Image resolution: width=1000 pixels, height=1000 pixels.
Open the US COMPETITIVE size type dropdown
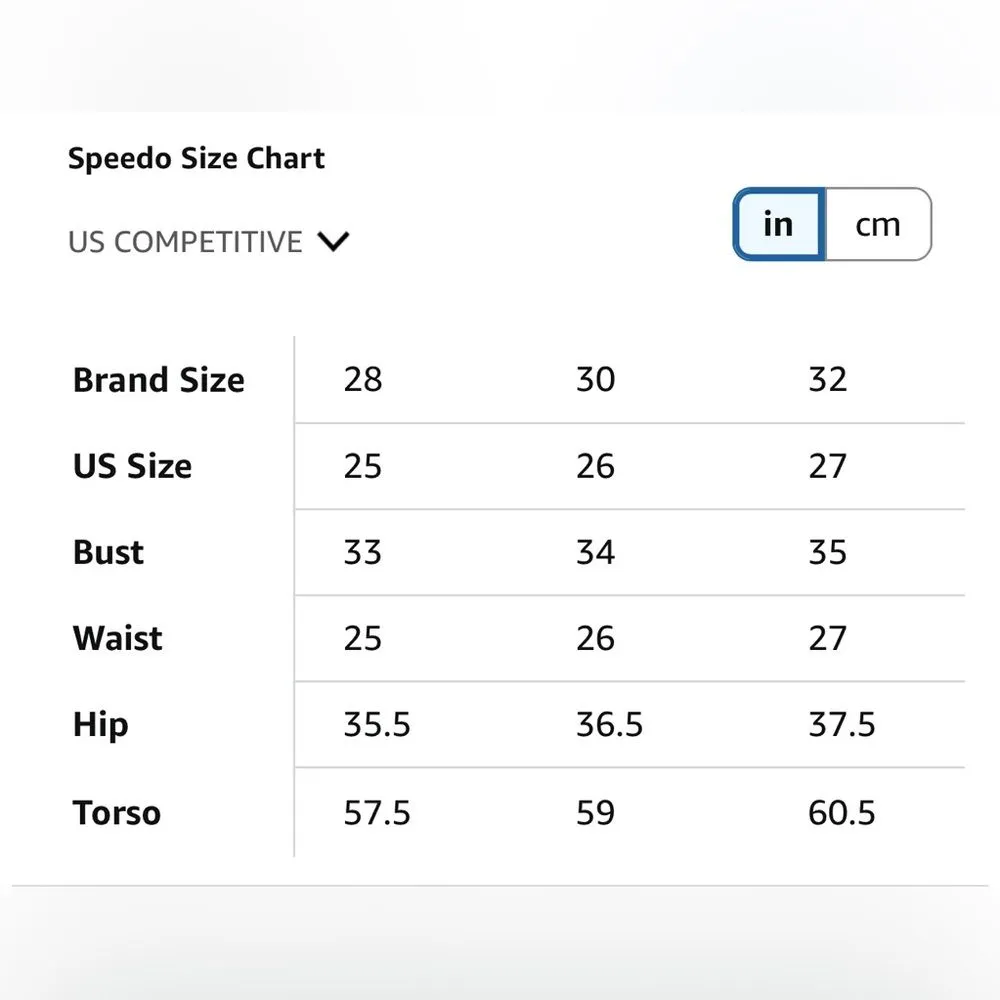(x=186, y=242)
